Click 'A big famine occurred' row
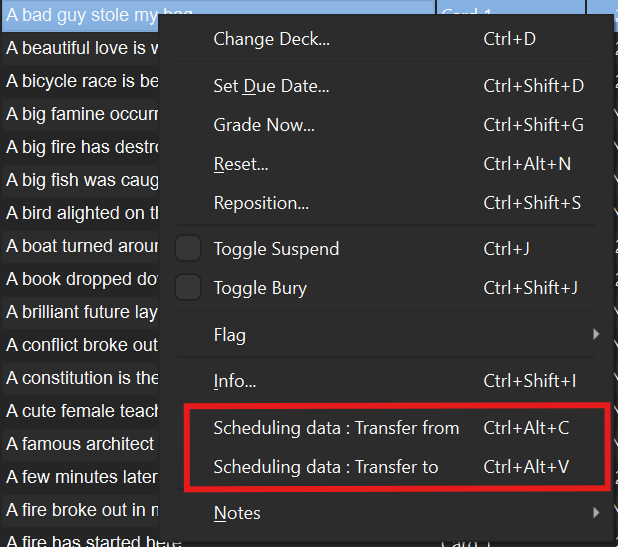This screenshot has height=547, width=618. pos(82,114)
